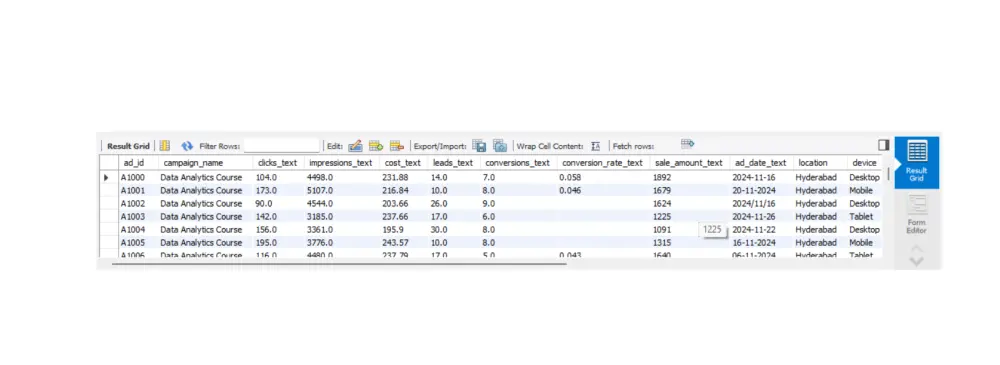Export recordset to file icon
This screenshot has width=1000, height=365.
479,145
